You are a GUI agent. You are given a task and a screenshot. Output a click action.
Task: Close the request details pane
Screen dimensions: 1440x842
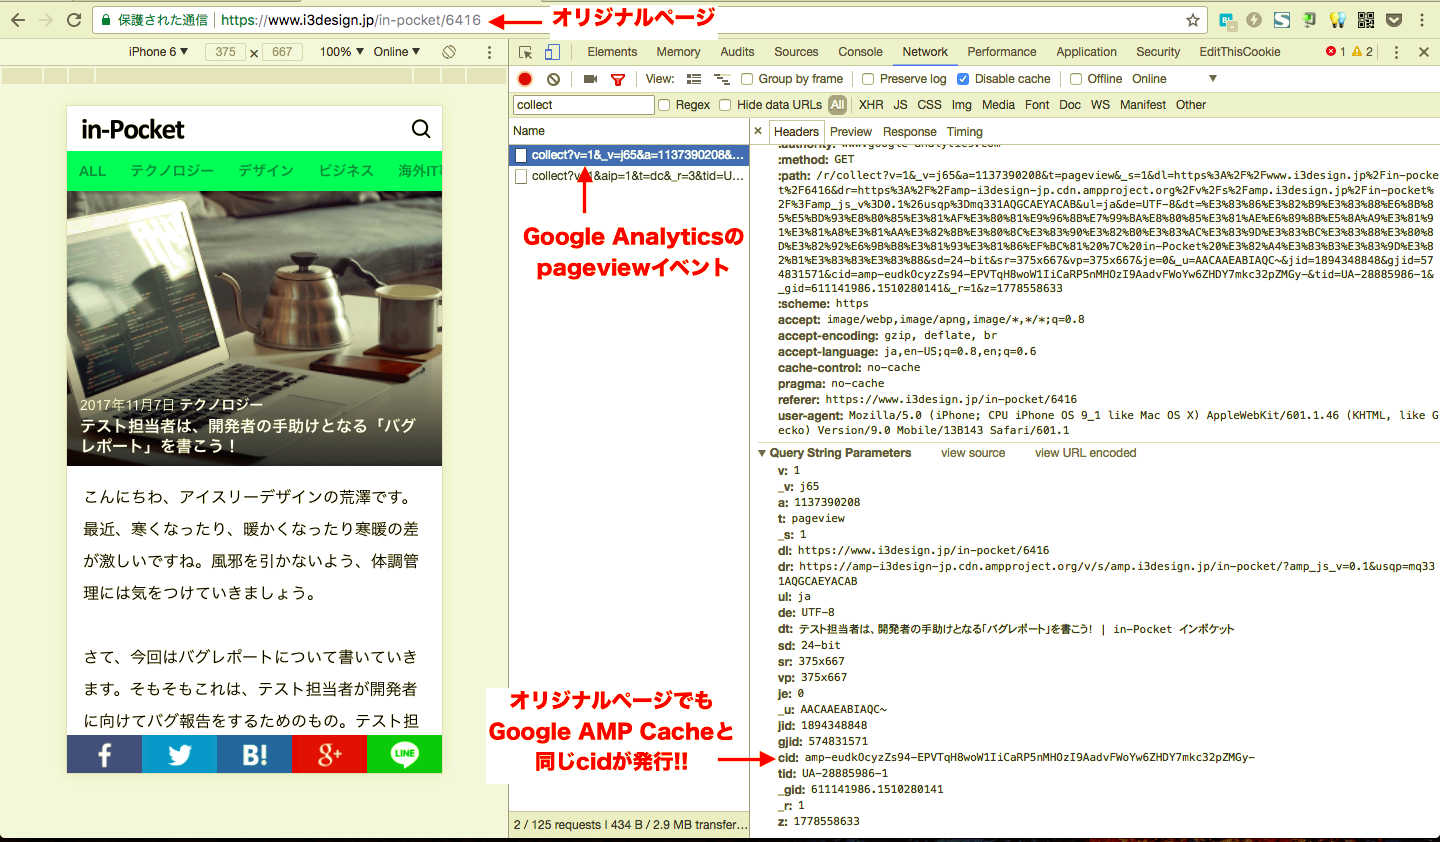point(758,131)
